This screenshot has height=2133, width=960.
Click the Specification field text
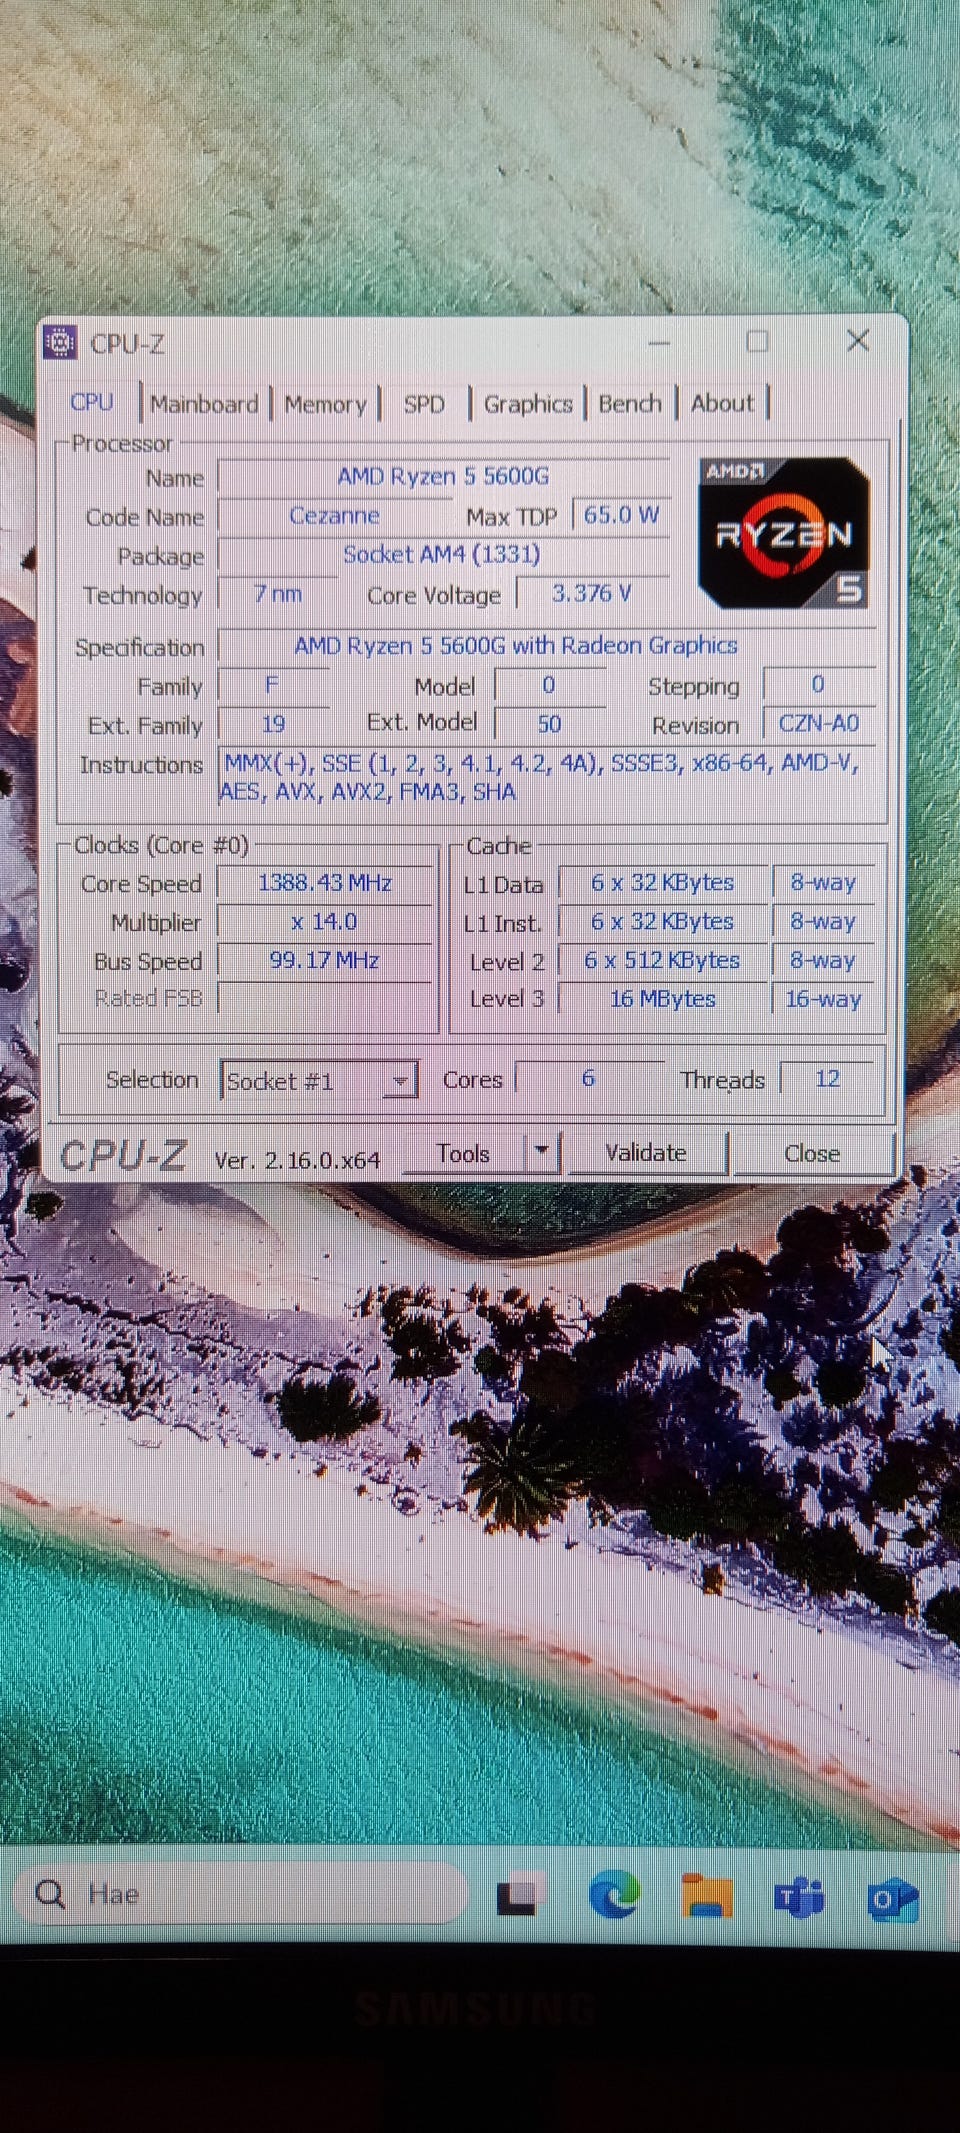tap(516, 646)
